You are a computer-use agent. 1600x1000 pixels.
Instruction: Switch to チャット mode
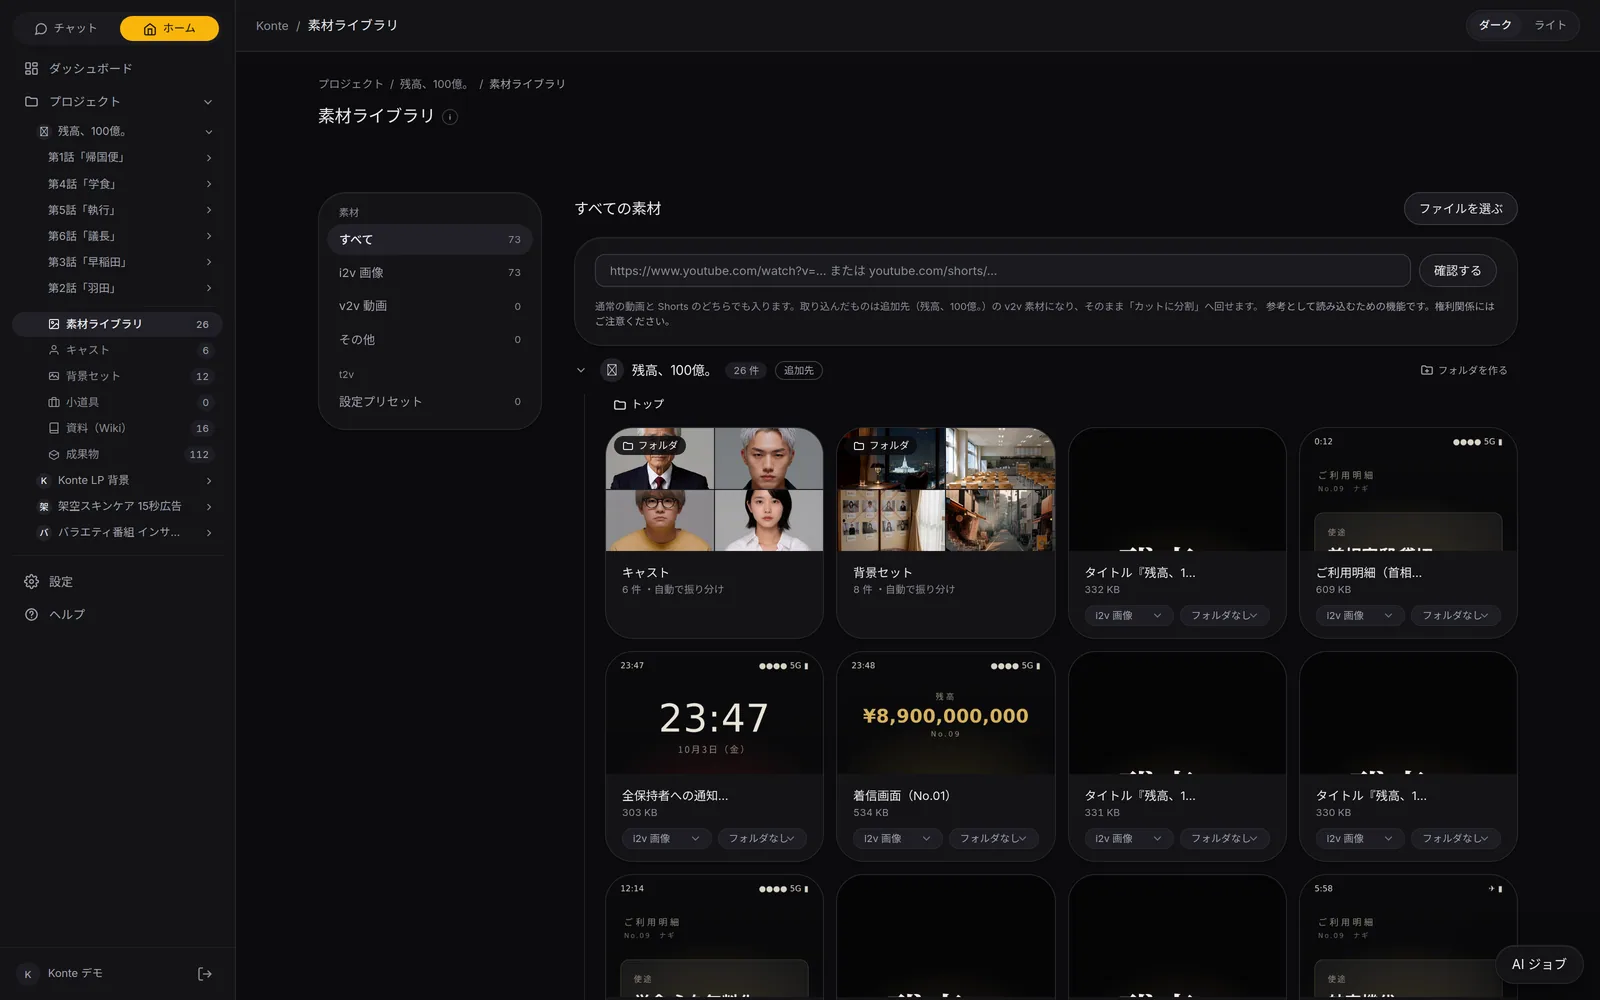(x=66, y=29)
